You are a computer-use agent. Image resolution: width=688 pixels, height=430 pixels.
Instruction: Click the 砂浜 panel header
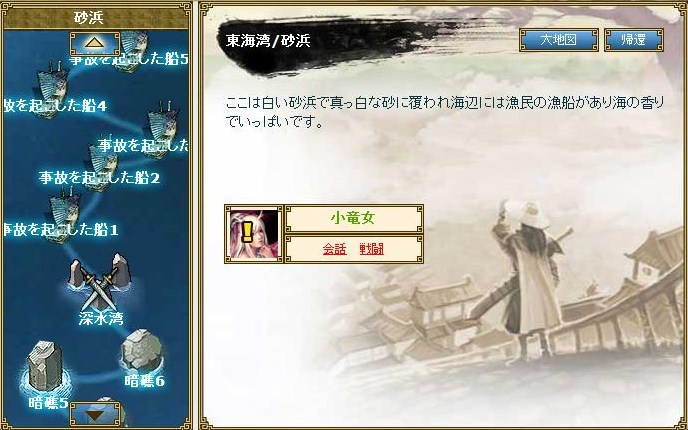[96, 17]
